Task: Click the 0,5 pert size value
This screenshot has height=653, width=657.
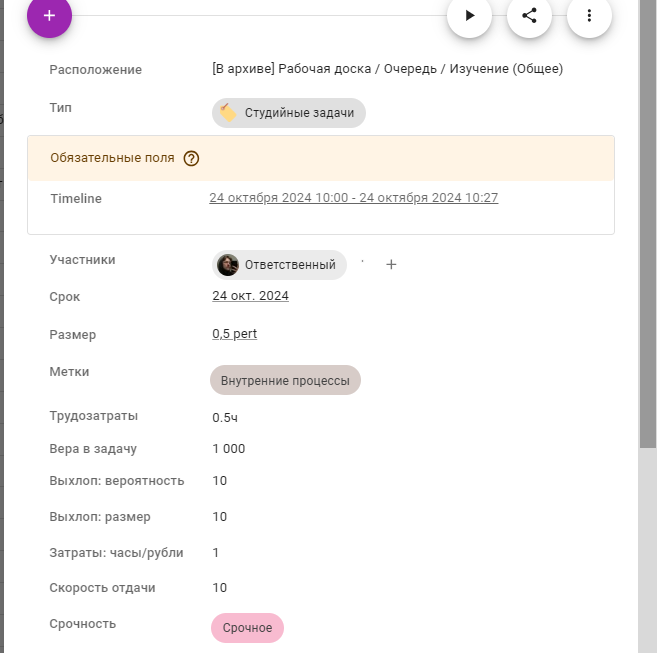Action: click(x=234, y=334)
